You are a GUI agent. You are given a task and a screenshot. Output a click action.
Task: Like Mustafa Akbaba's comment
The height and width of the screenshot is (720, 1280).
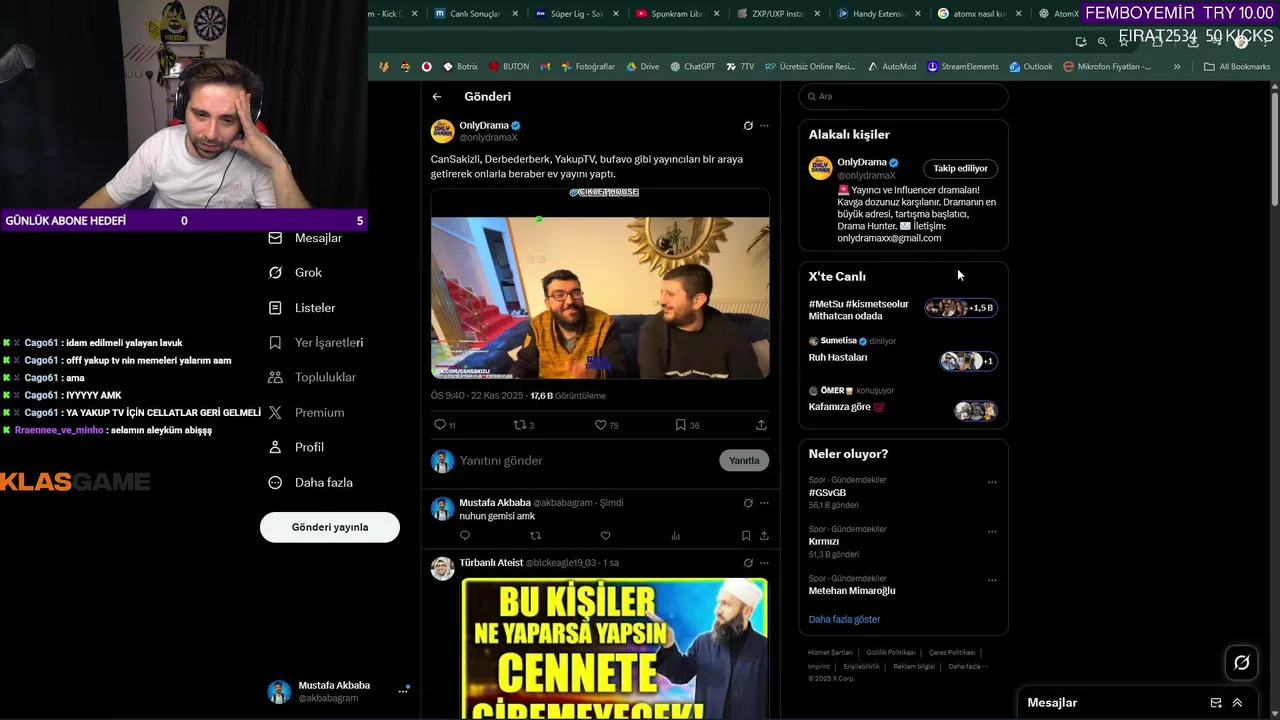click(605, 536)
